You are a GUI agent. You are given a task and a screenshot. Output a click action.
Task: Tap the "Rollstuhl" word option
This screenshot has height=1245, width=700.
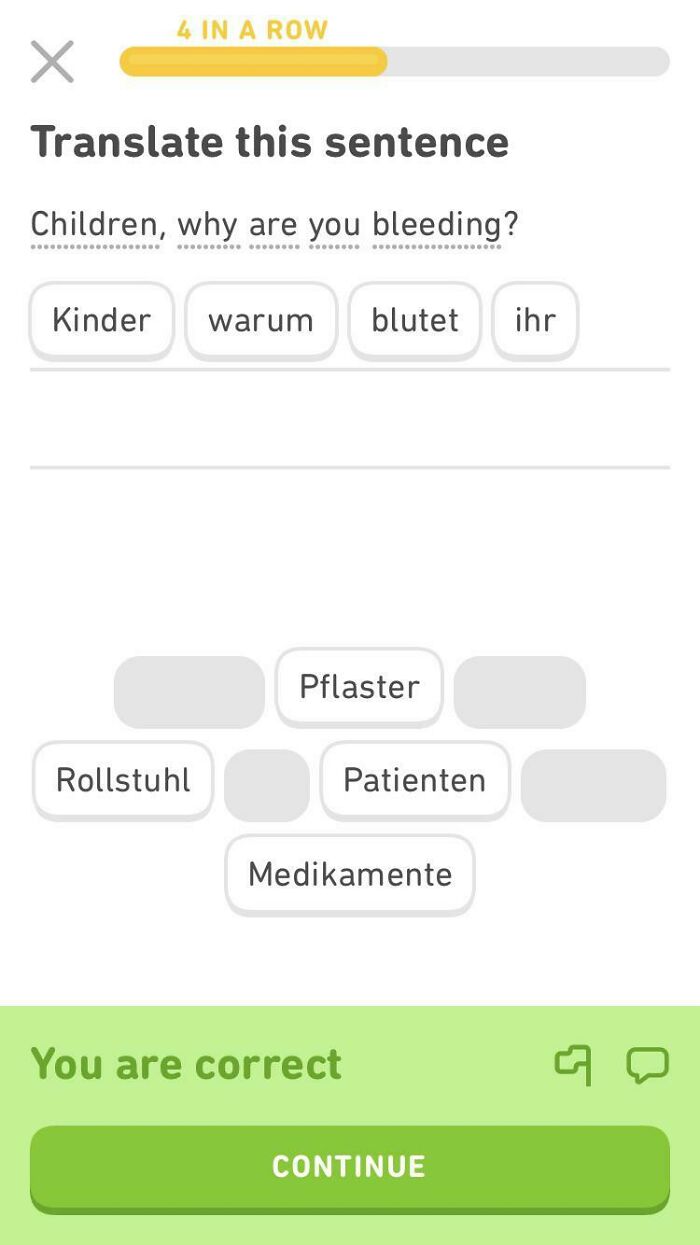coord(122,780)
